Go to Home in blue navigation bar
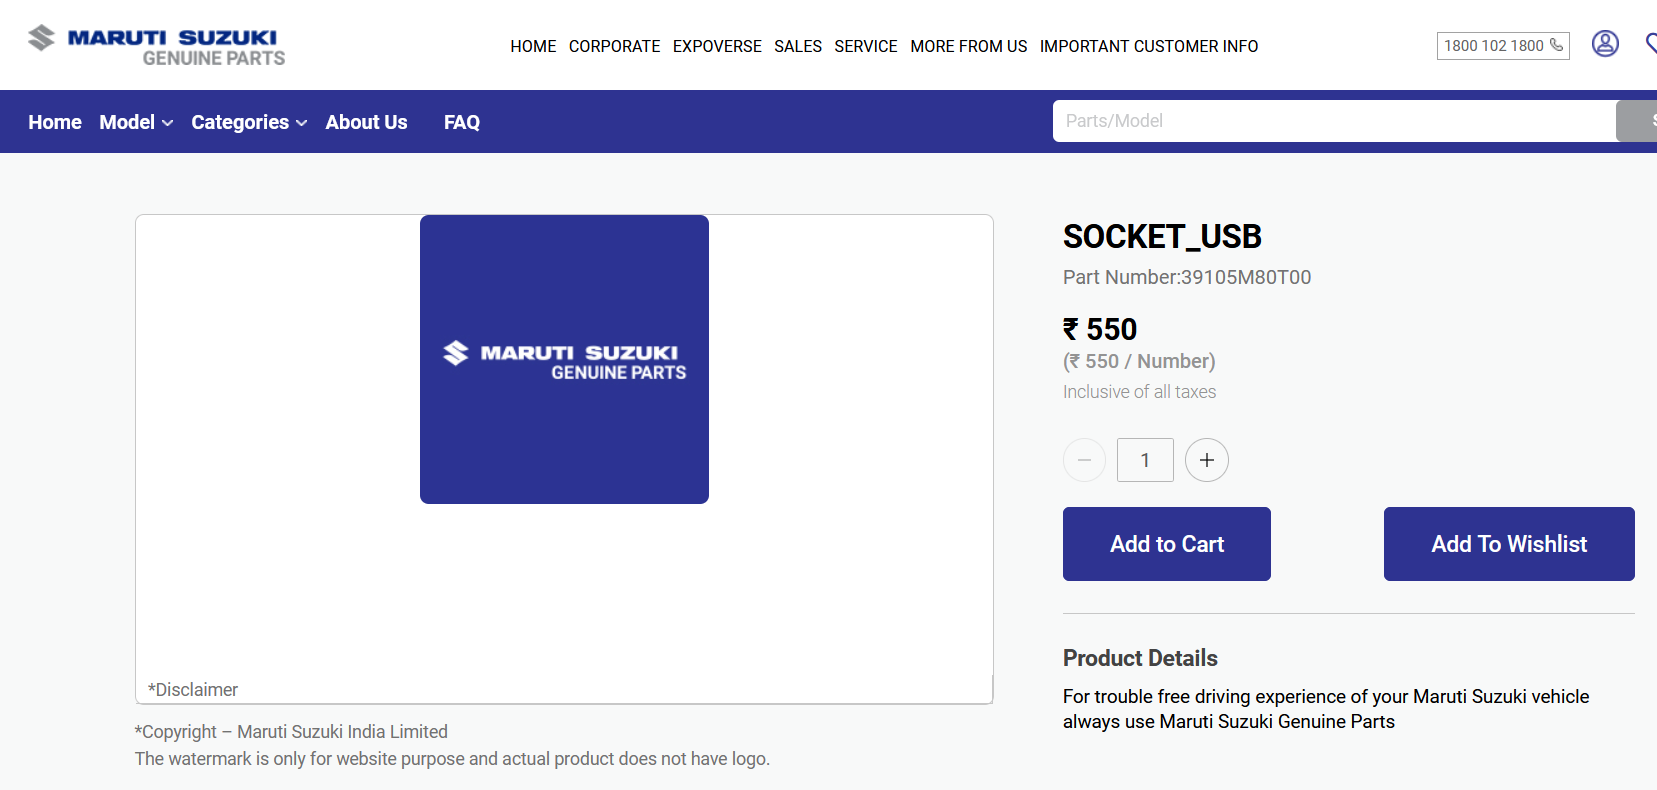Screen dimensions: 1657x790 tap(55, 122)
